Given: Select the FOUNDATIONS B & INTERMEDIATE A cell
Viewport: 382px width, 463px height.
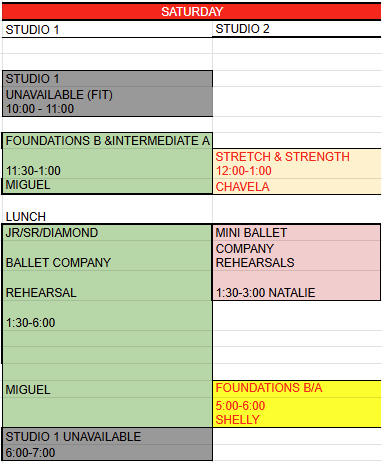Looking at the screenshot, I should (107, 141).
